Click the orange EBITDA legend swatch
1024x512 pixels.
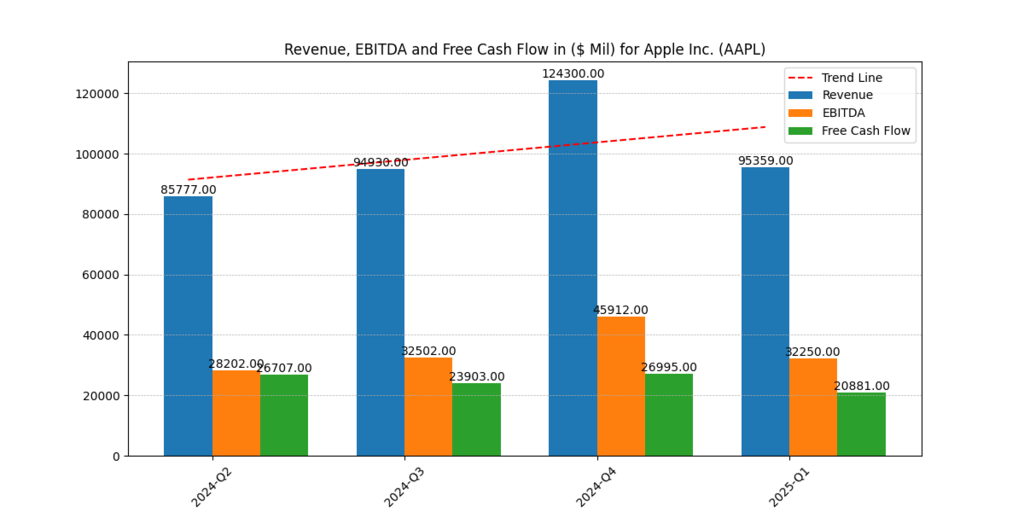click(x=801, y=113)
